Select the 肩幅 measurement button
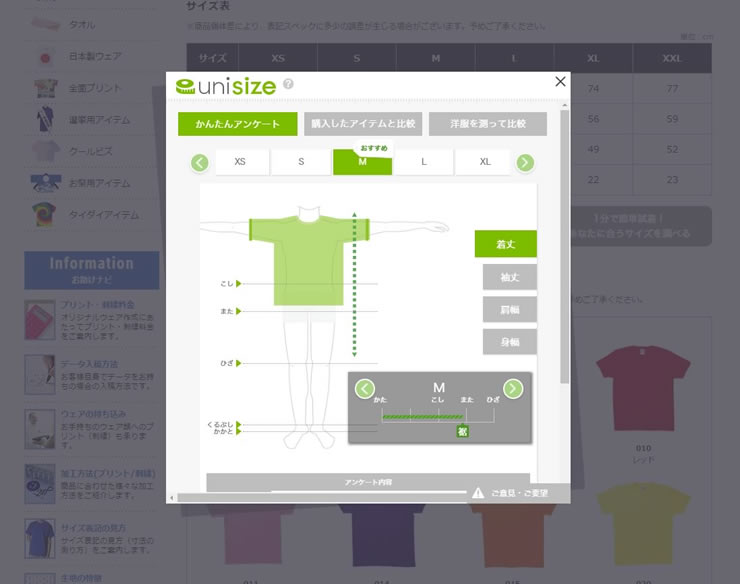The height and width of the screenshot is (584, 740). coord(509,310)
